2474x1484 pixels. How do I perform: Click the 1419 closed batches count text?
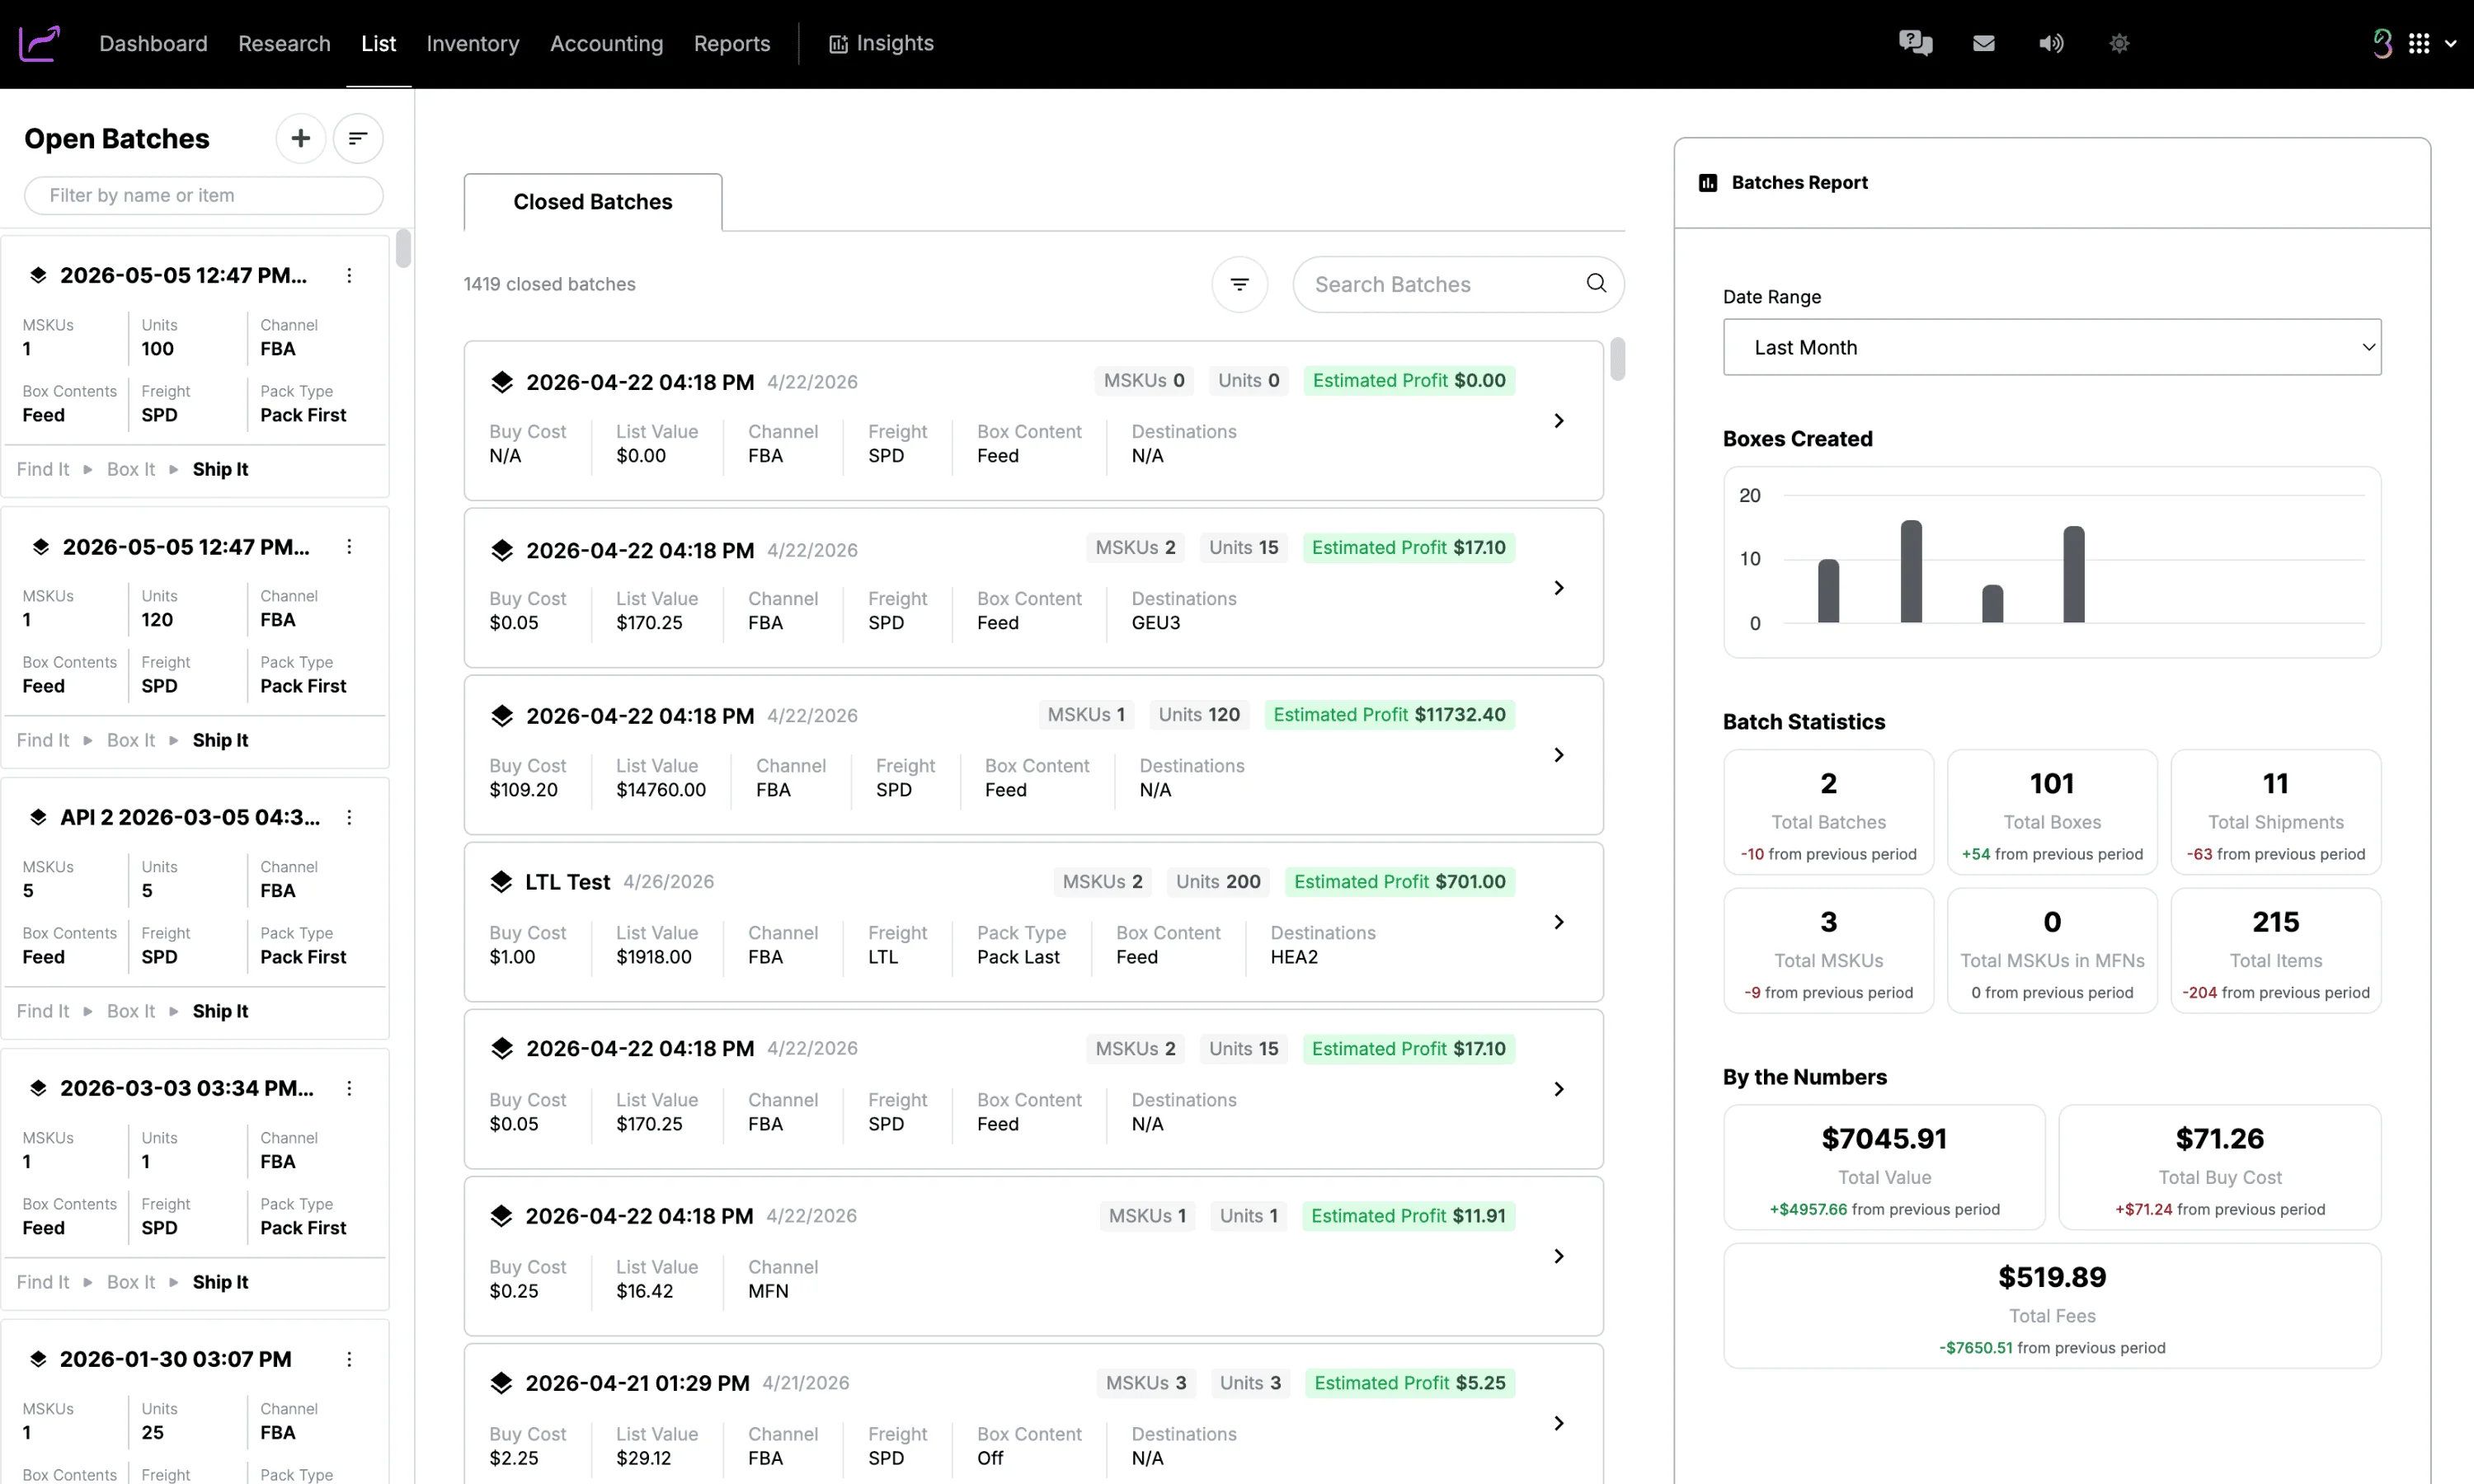tap(549, 284)
